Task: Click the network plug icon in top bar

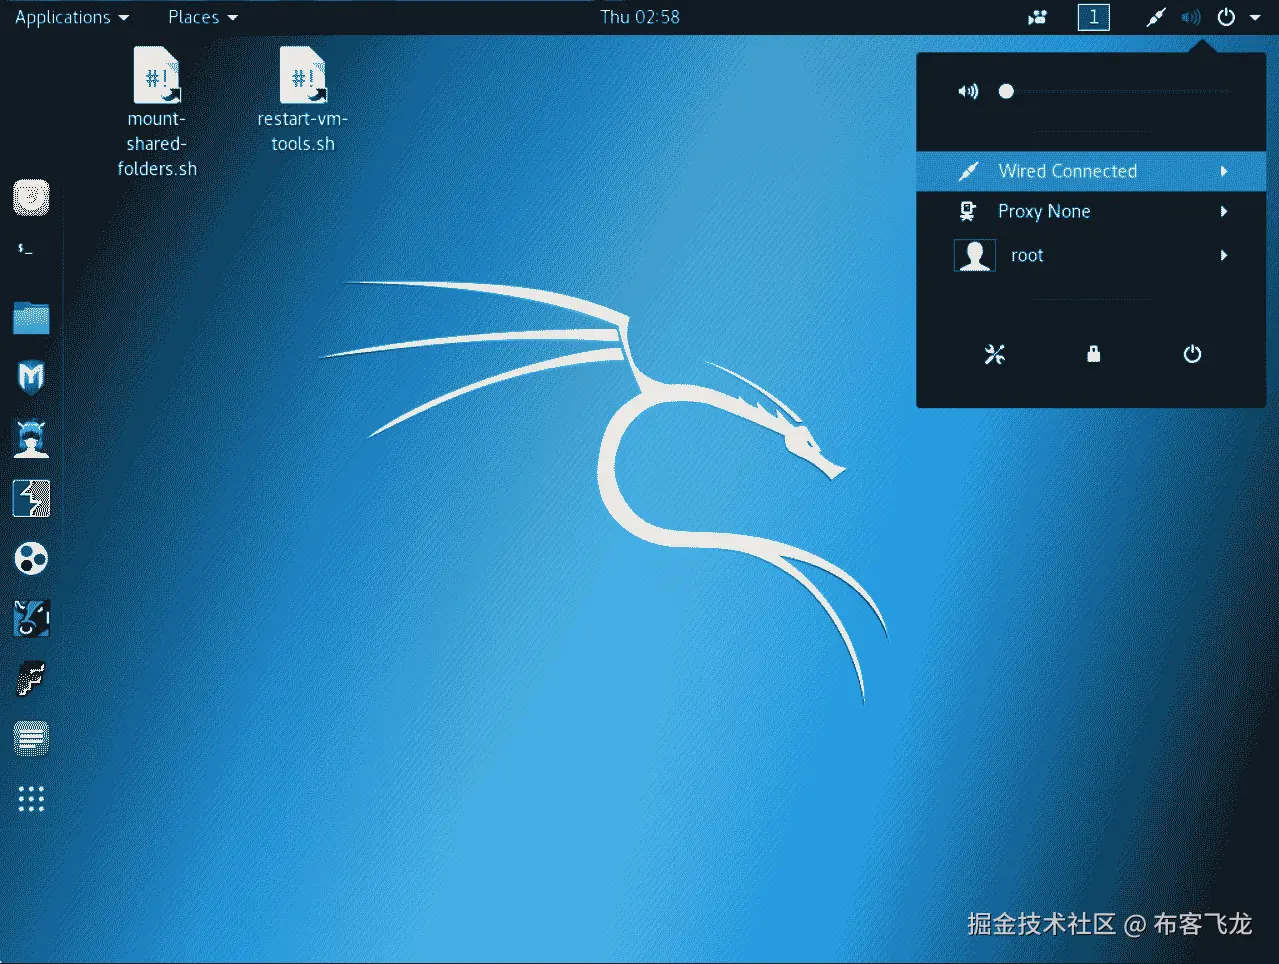Action: click(1155, 17)
